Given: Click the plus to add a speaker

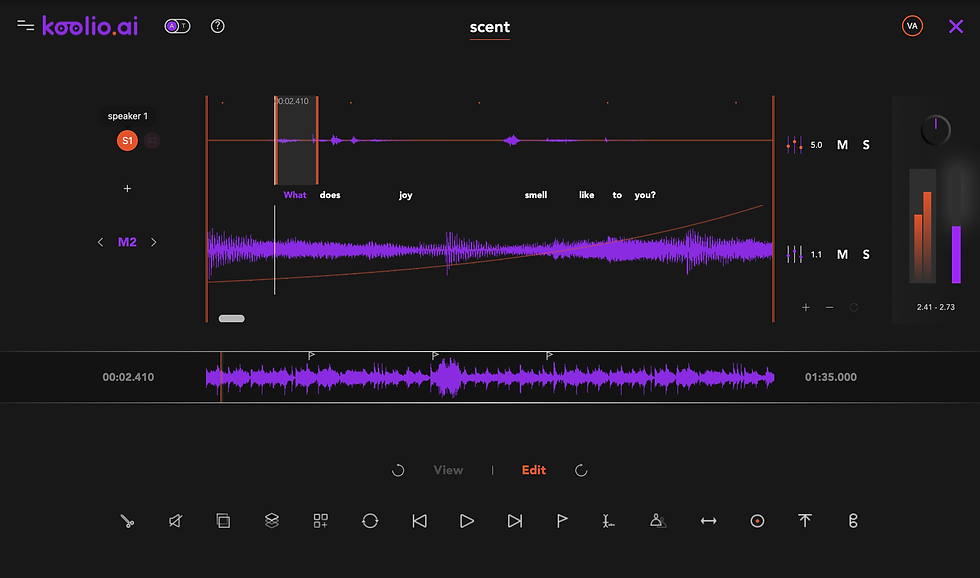Looking at the screenshot, I should click(x=127, y=188).
